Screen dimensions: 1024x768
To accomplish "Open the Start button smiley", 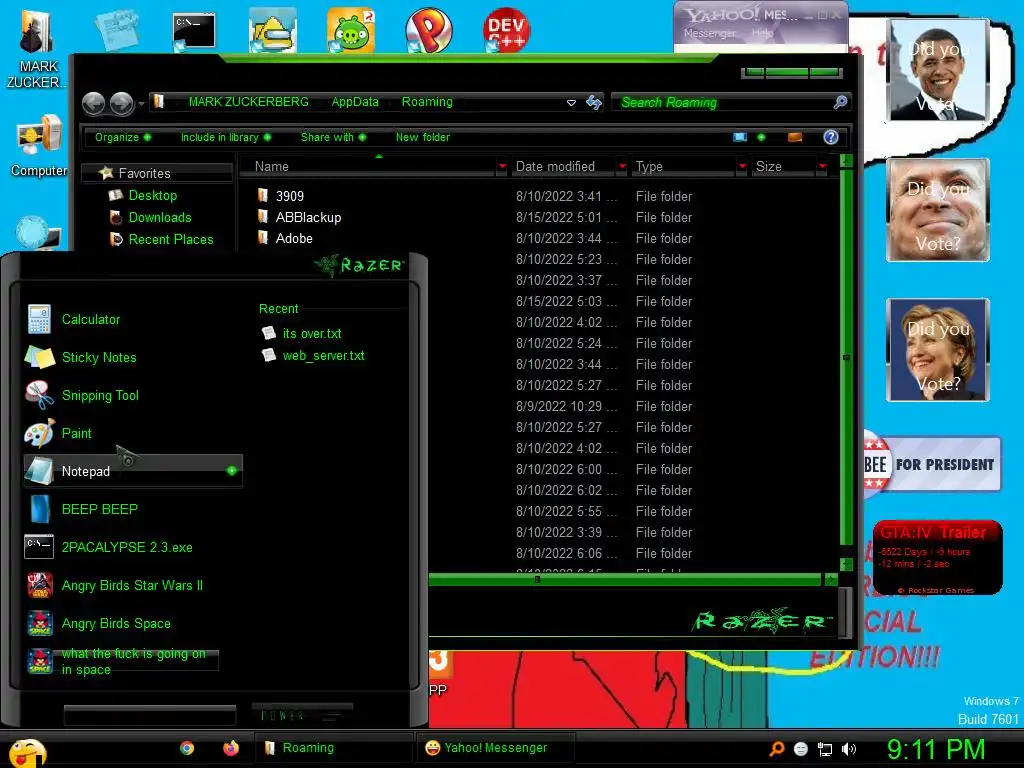I will coord(26,752).
